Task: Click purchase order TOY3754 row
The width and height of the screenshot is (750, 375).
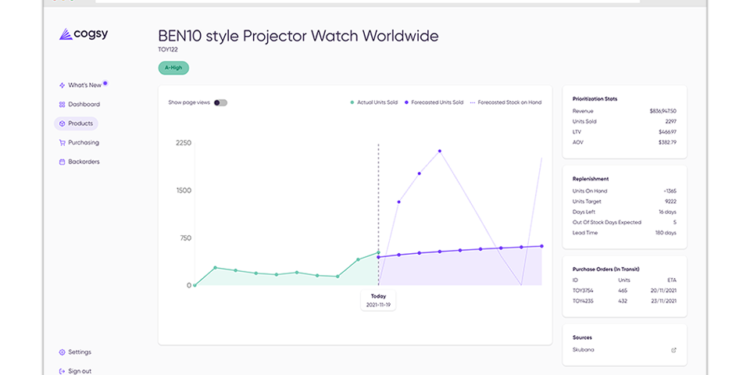Action: click(x=624, y=290)
